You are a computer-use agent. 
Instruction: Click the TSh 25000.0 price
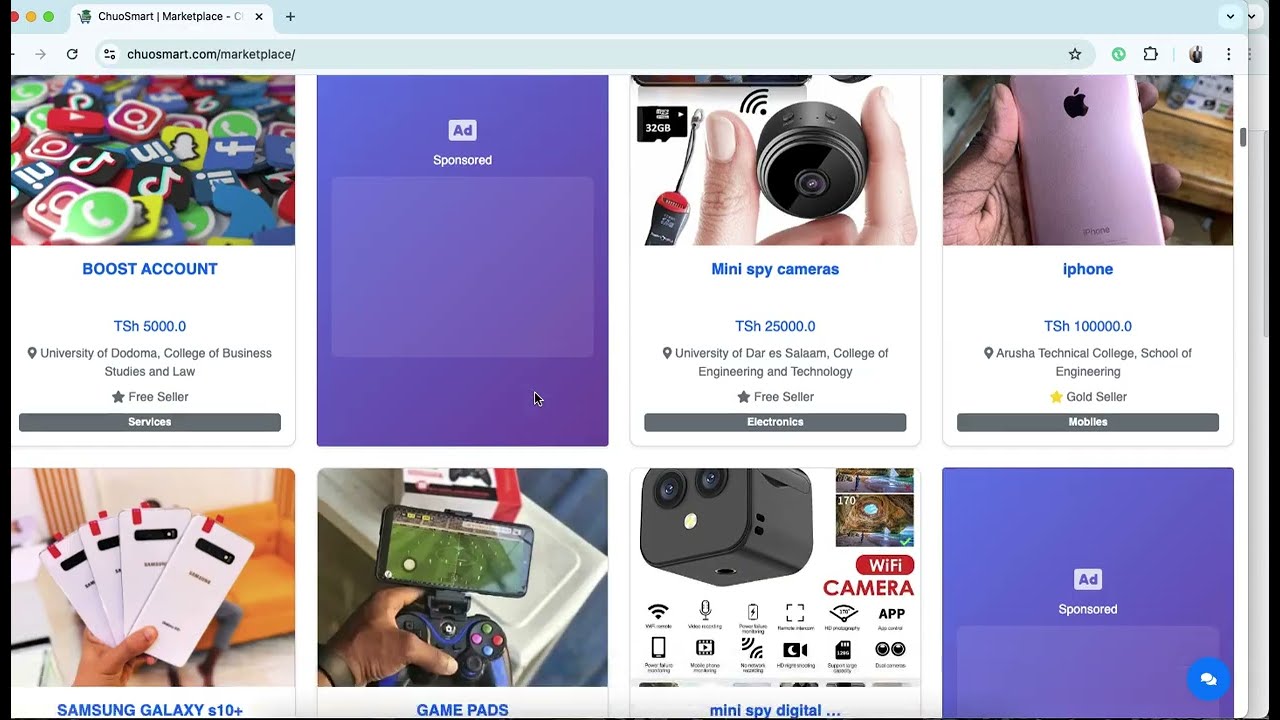pos(775,326)
